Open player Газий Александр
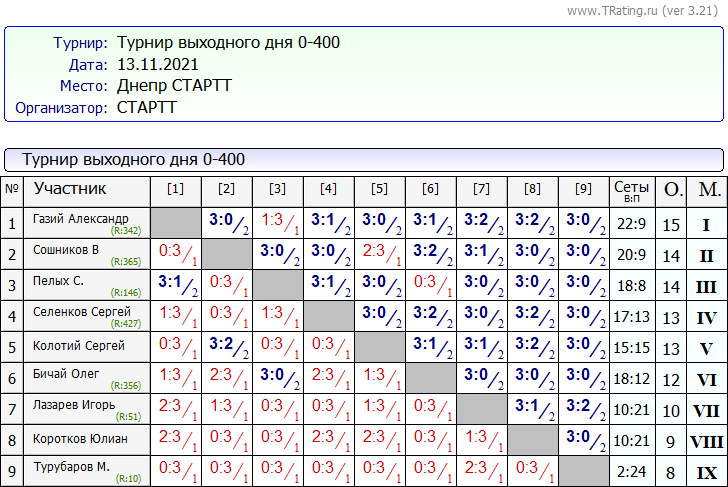The height and width of the screenshot is (487, 728). pos(80,219)
